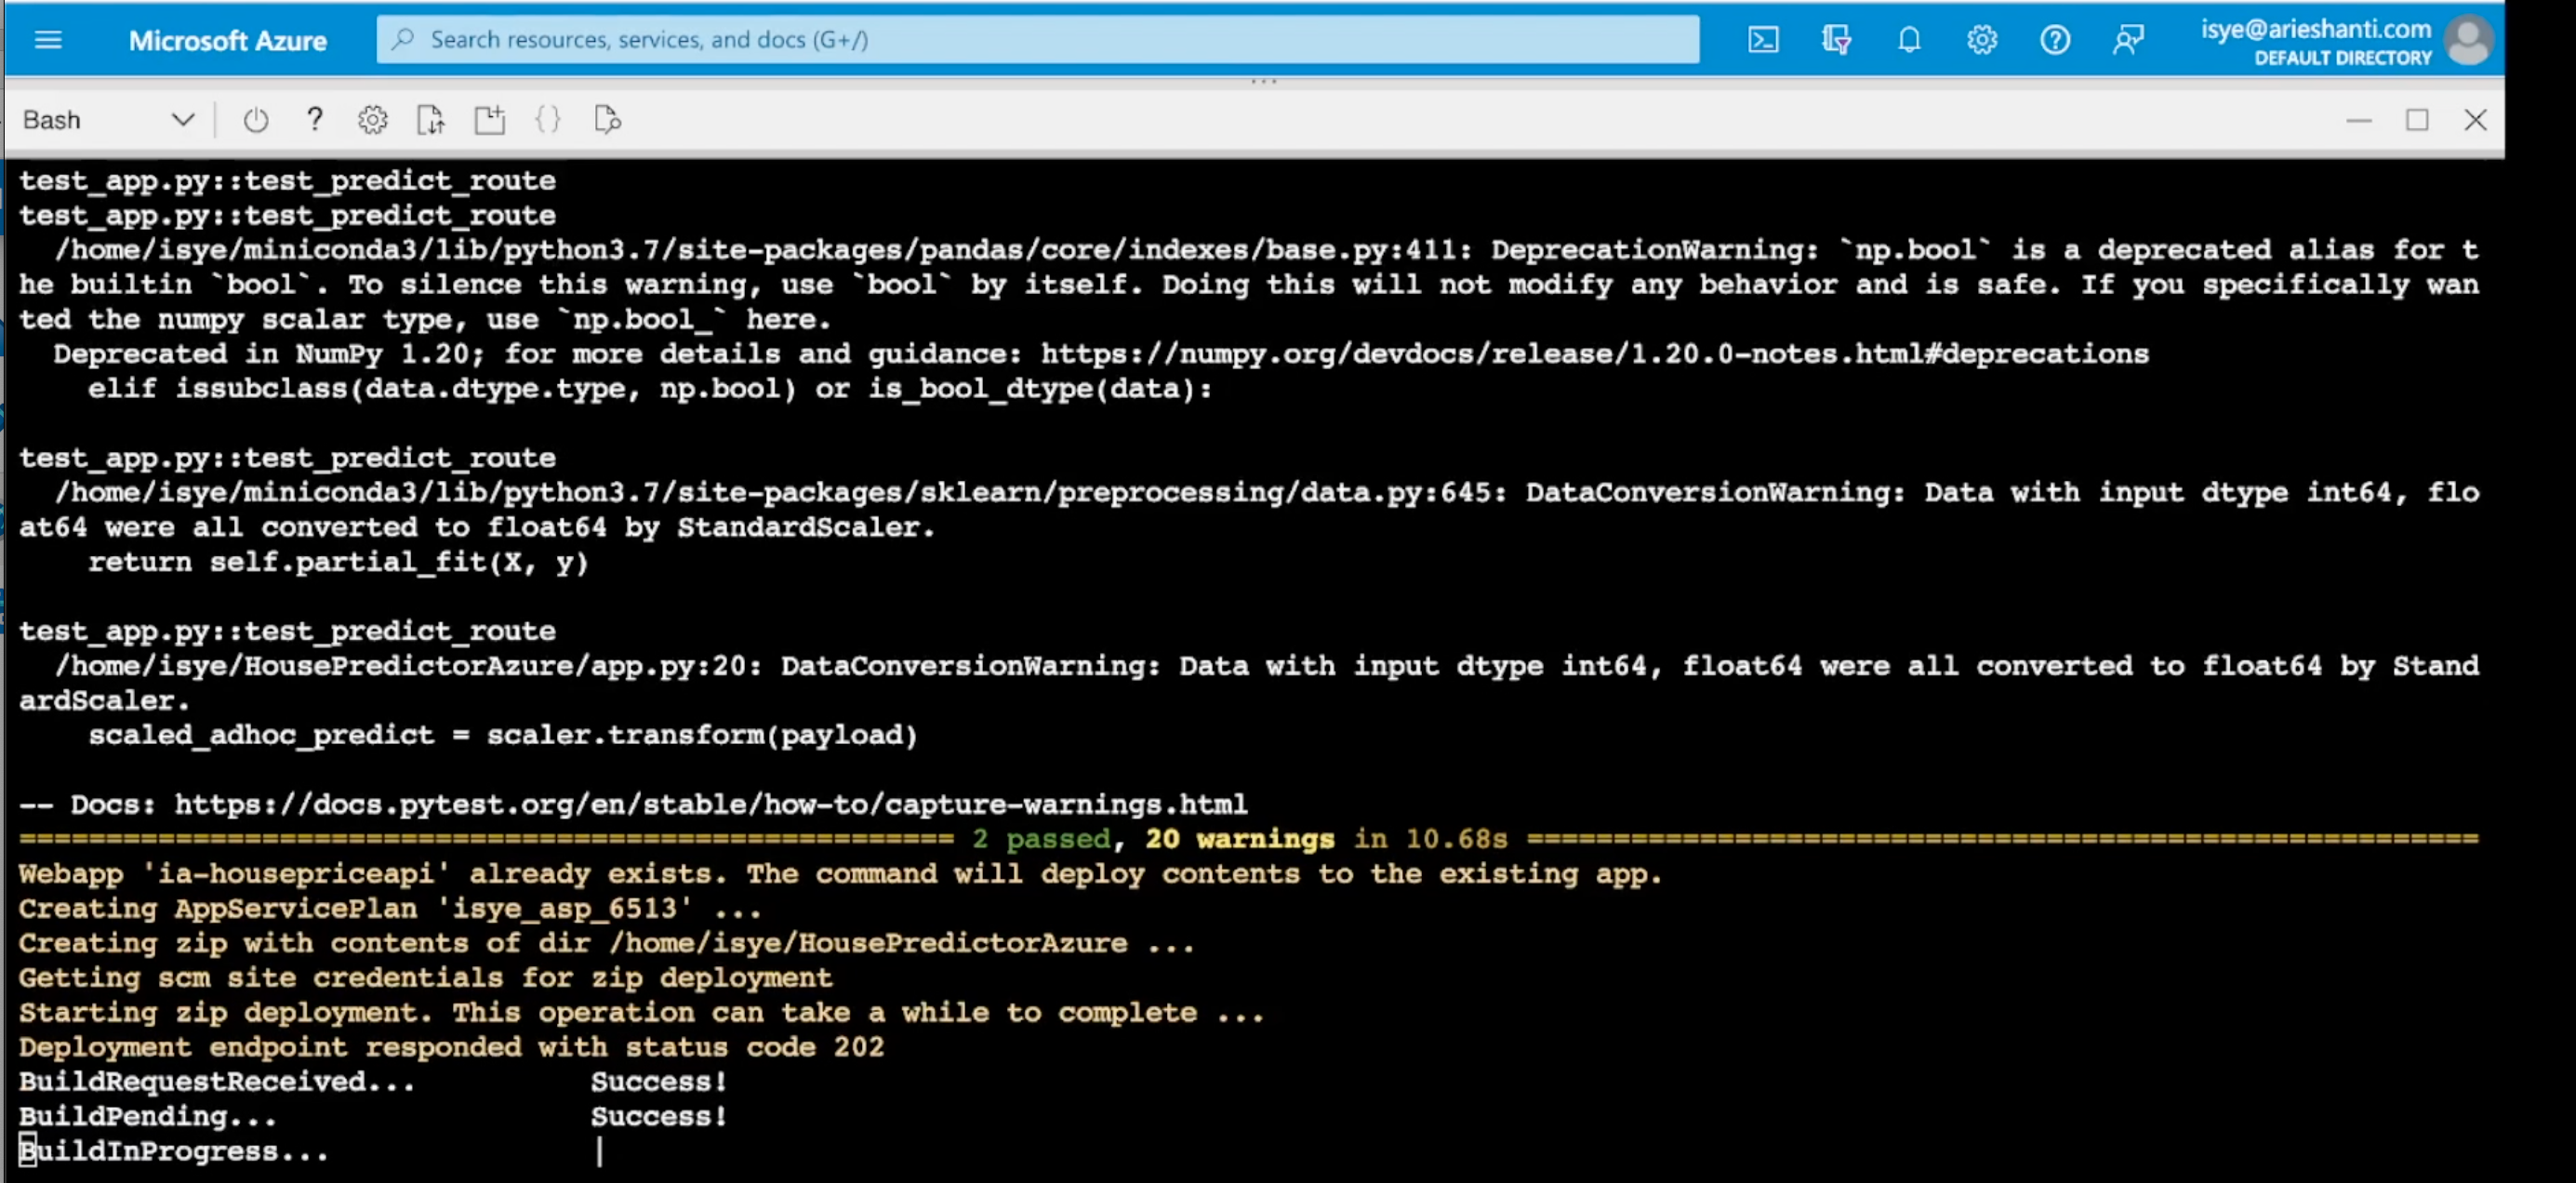This screenshot has height=1183, width=2576.
Task: Open the built-in code editor
Action: pyautogui.click(x=548, y=120)
